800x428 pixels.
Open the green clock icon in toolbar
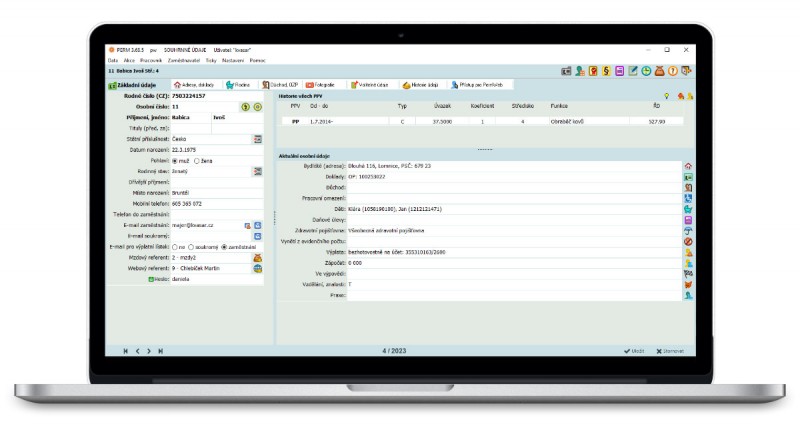pyautogui.click(x=646, y=71)
